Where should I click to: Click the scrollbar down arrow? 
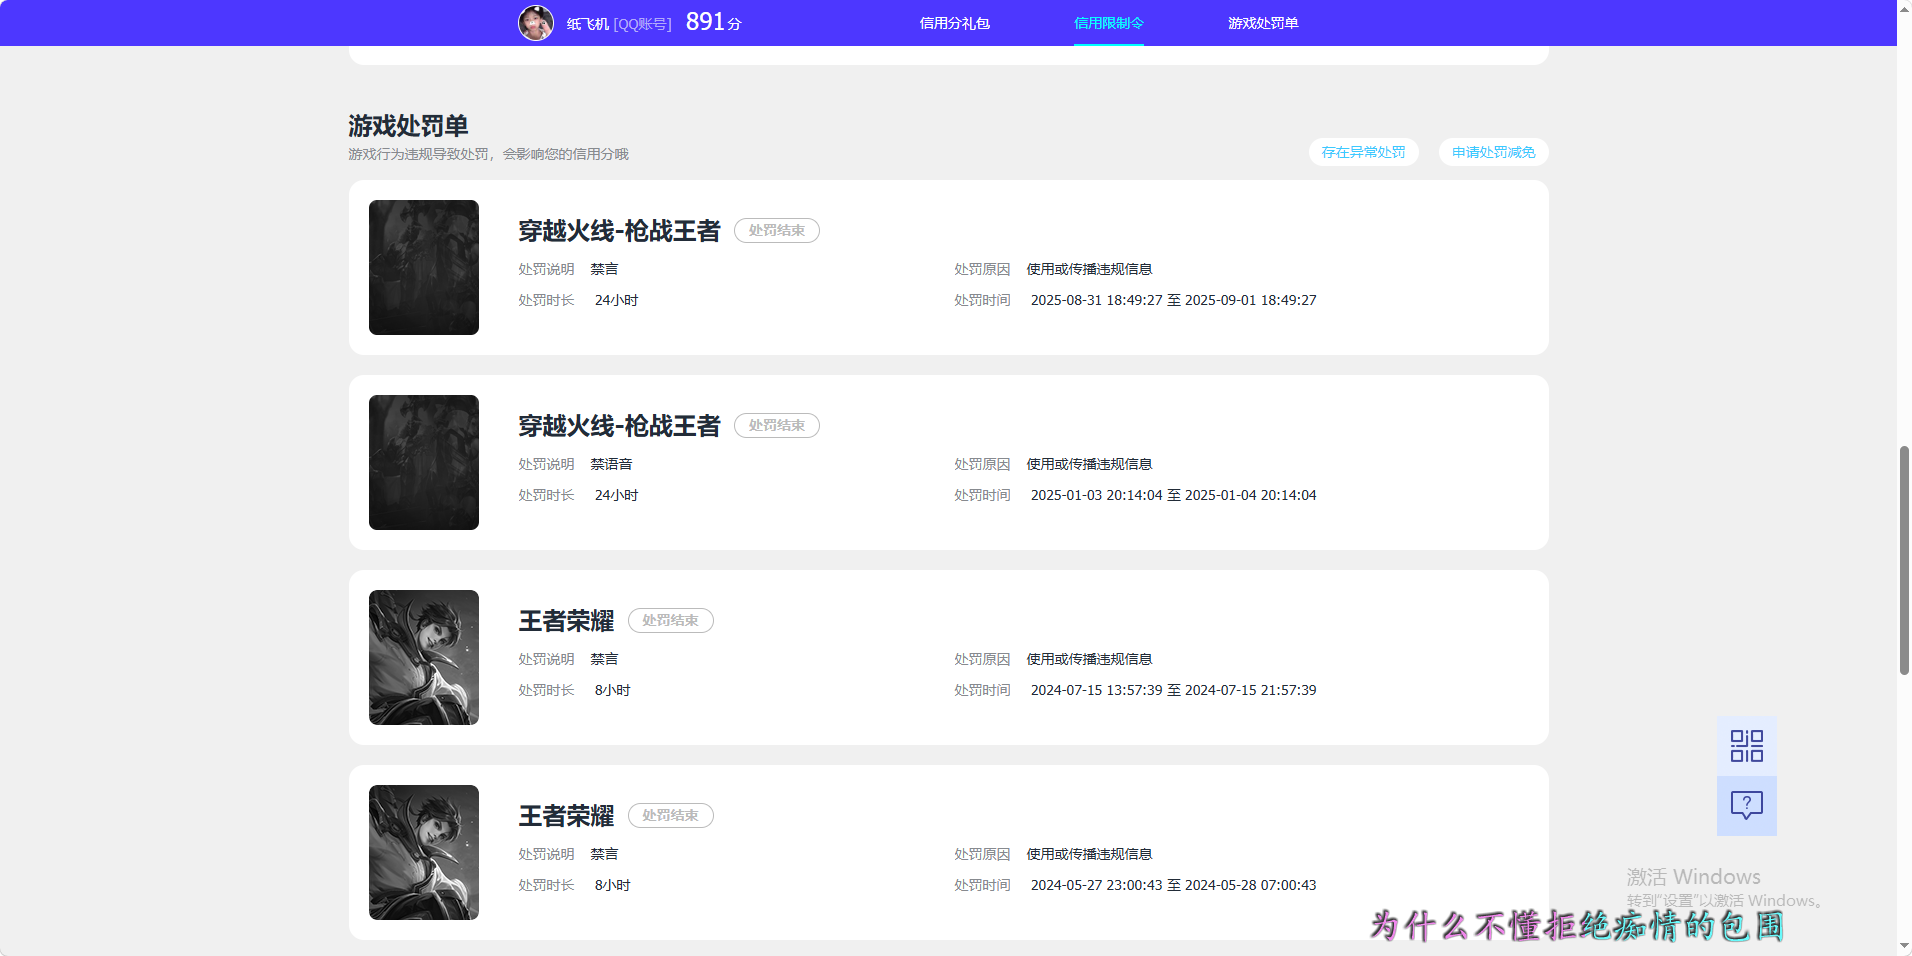pos(1904,946)
